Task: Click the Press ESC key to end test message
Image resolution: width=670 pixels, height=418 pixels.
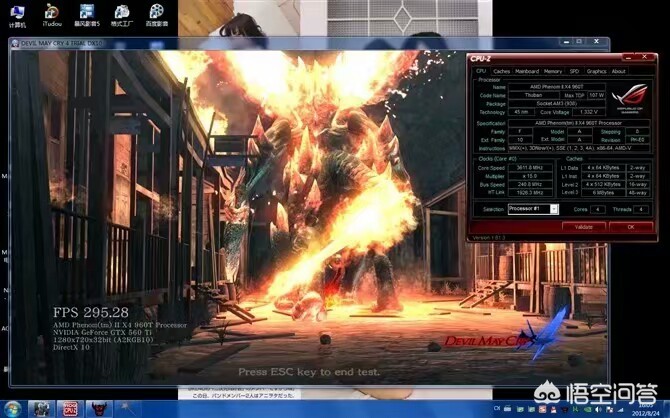Action: click(309, 372)
